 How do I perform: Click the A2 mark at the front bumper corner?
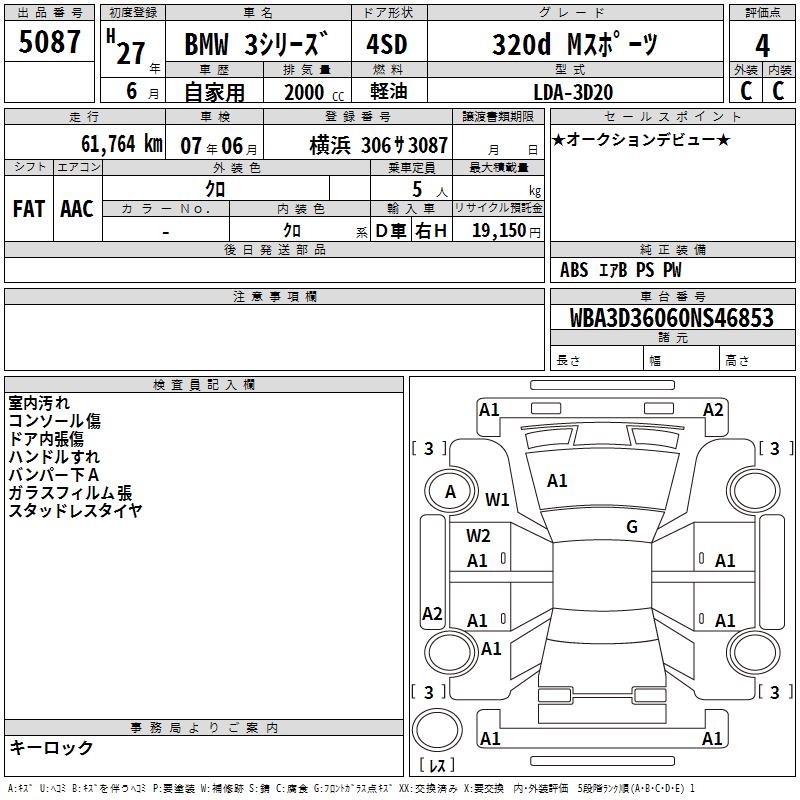[x=713, y=410]
